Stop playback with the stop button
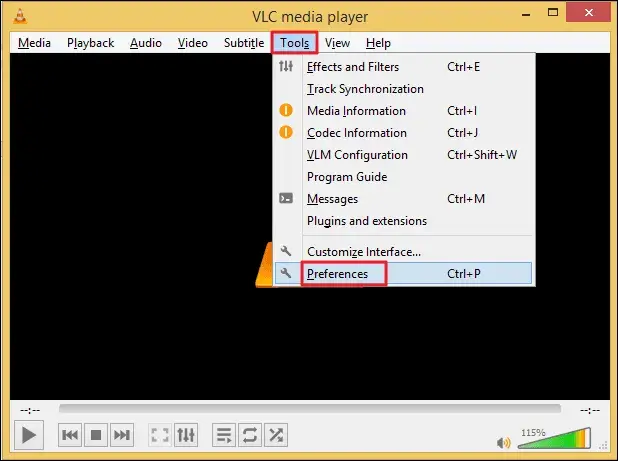618x461 pixels. pyautogui.click(x=96, y=435)
